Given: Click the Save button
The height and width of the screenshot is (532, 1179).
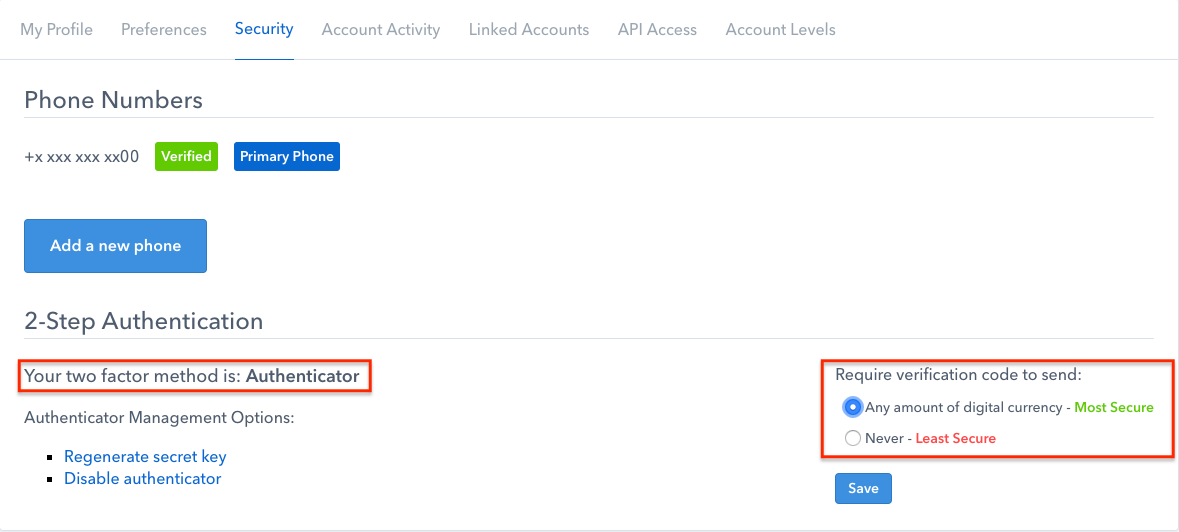Looking at the screenshot, I should [x=863, y=488].
